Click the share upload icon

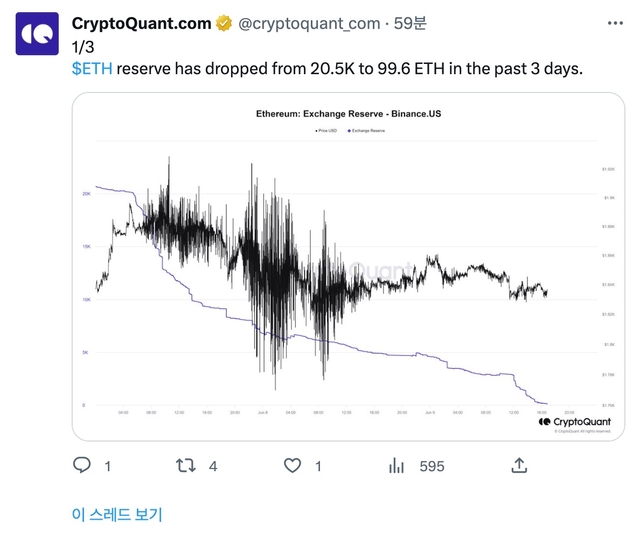click(519, 465)
